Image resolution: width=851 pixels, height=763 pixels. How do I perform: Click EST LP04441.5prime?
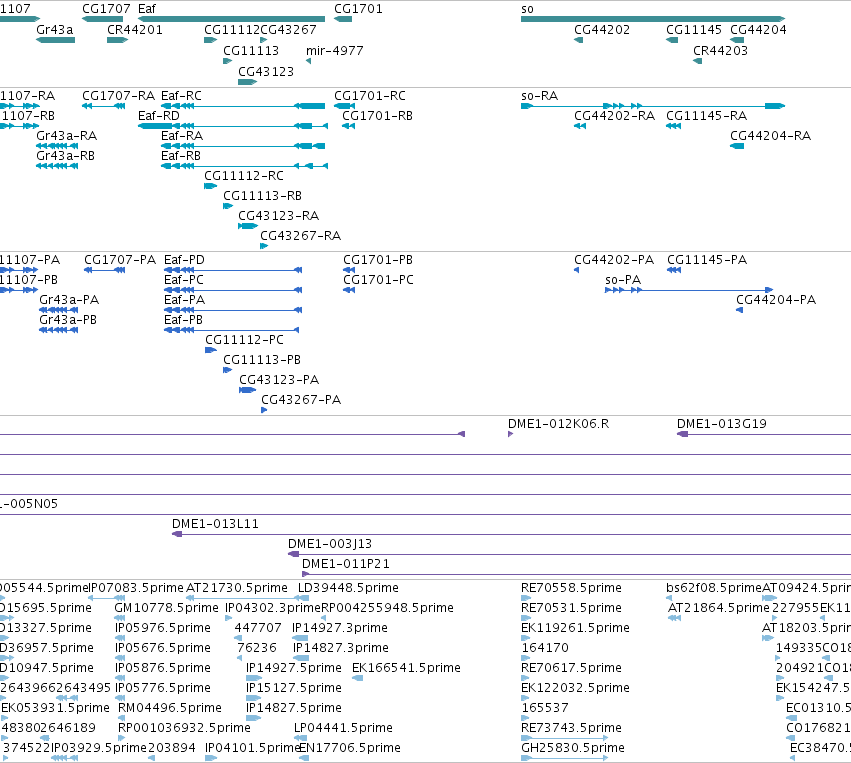point(344,728)
